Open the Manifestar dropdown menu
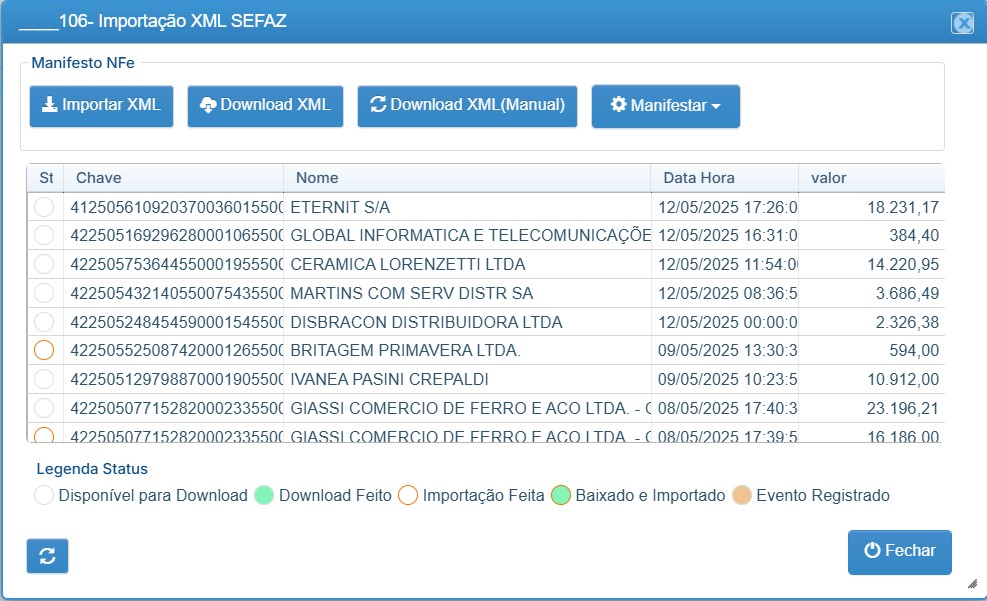This screenshot has height=601, width=987. point(665,106)
